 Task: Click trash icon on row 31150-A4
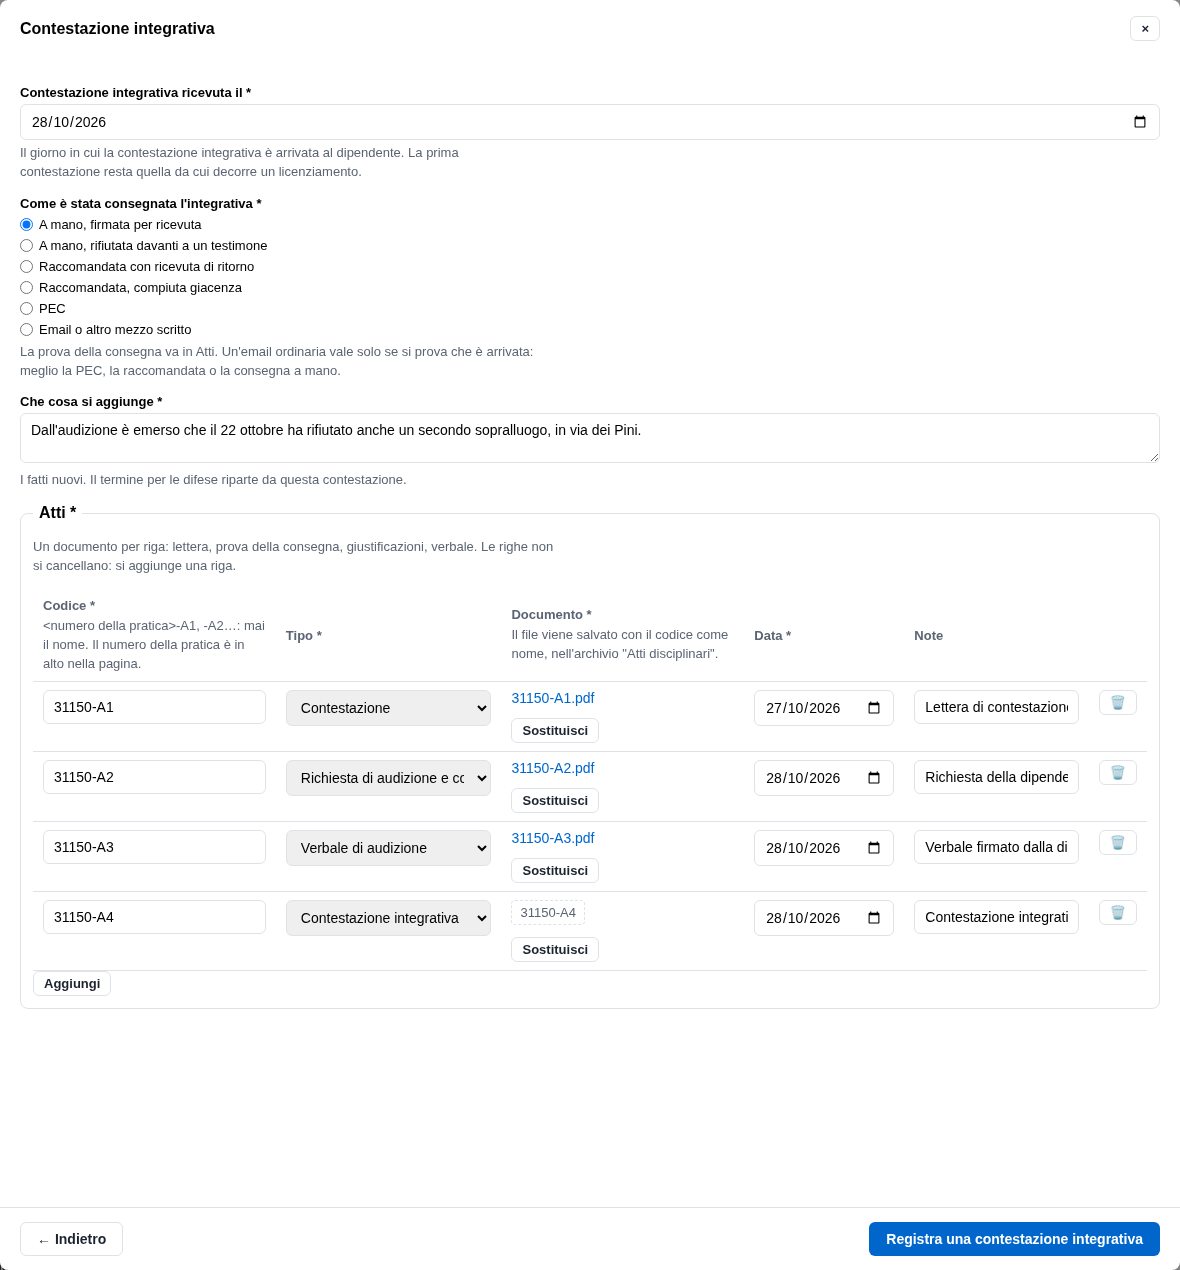(x=1117, y=913)
